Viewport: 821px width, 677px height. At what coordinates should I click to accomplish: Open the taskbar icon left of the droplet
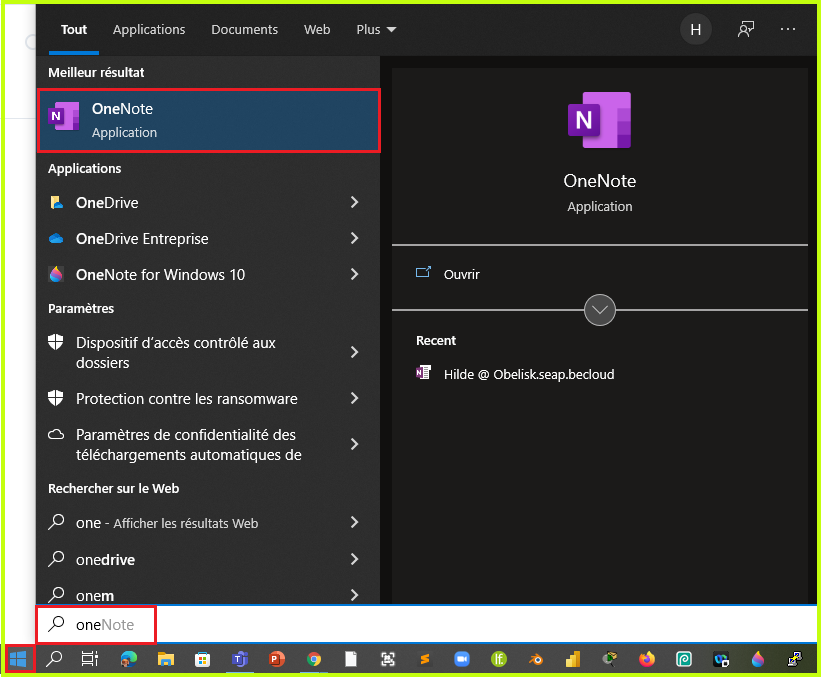[721, 659]
